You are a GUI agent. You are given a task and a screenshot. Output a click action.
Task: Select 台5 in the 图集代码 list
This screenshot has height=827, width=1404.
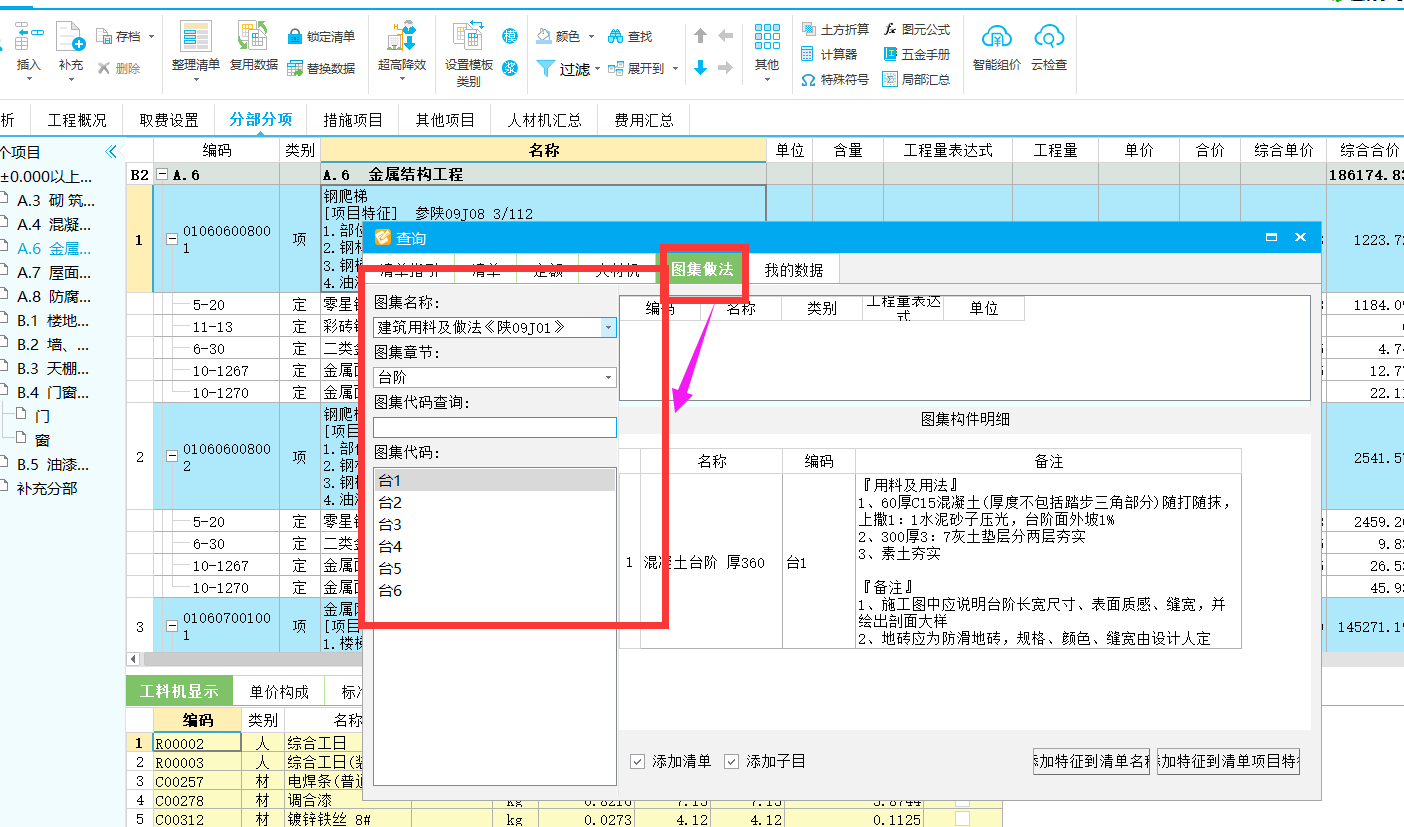click(495, 568)
